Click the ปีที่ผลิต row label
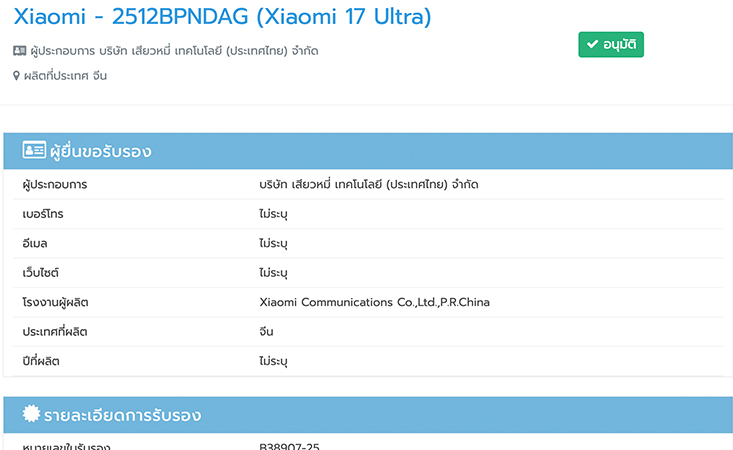The image size is (733, 450). pos(41,361)
